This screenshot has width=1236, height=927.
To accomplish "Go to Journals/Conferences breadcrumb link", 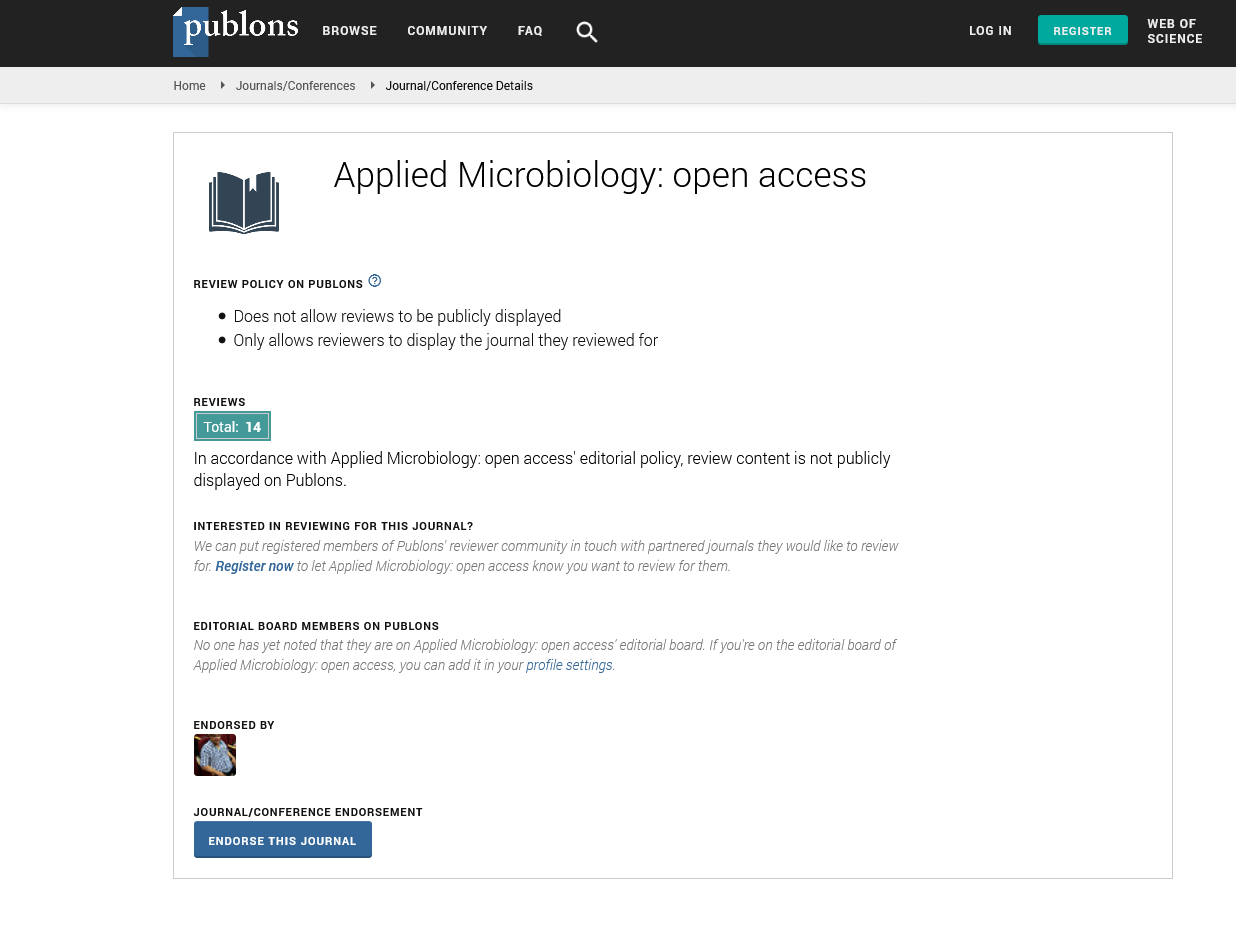I will pyautogui.click(x=295, y=86).
